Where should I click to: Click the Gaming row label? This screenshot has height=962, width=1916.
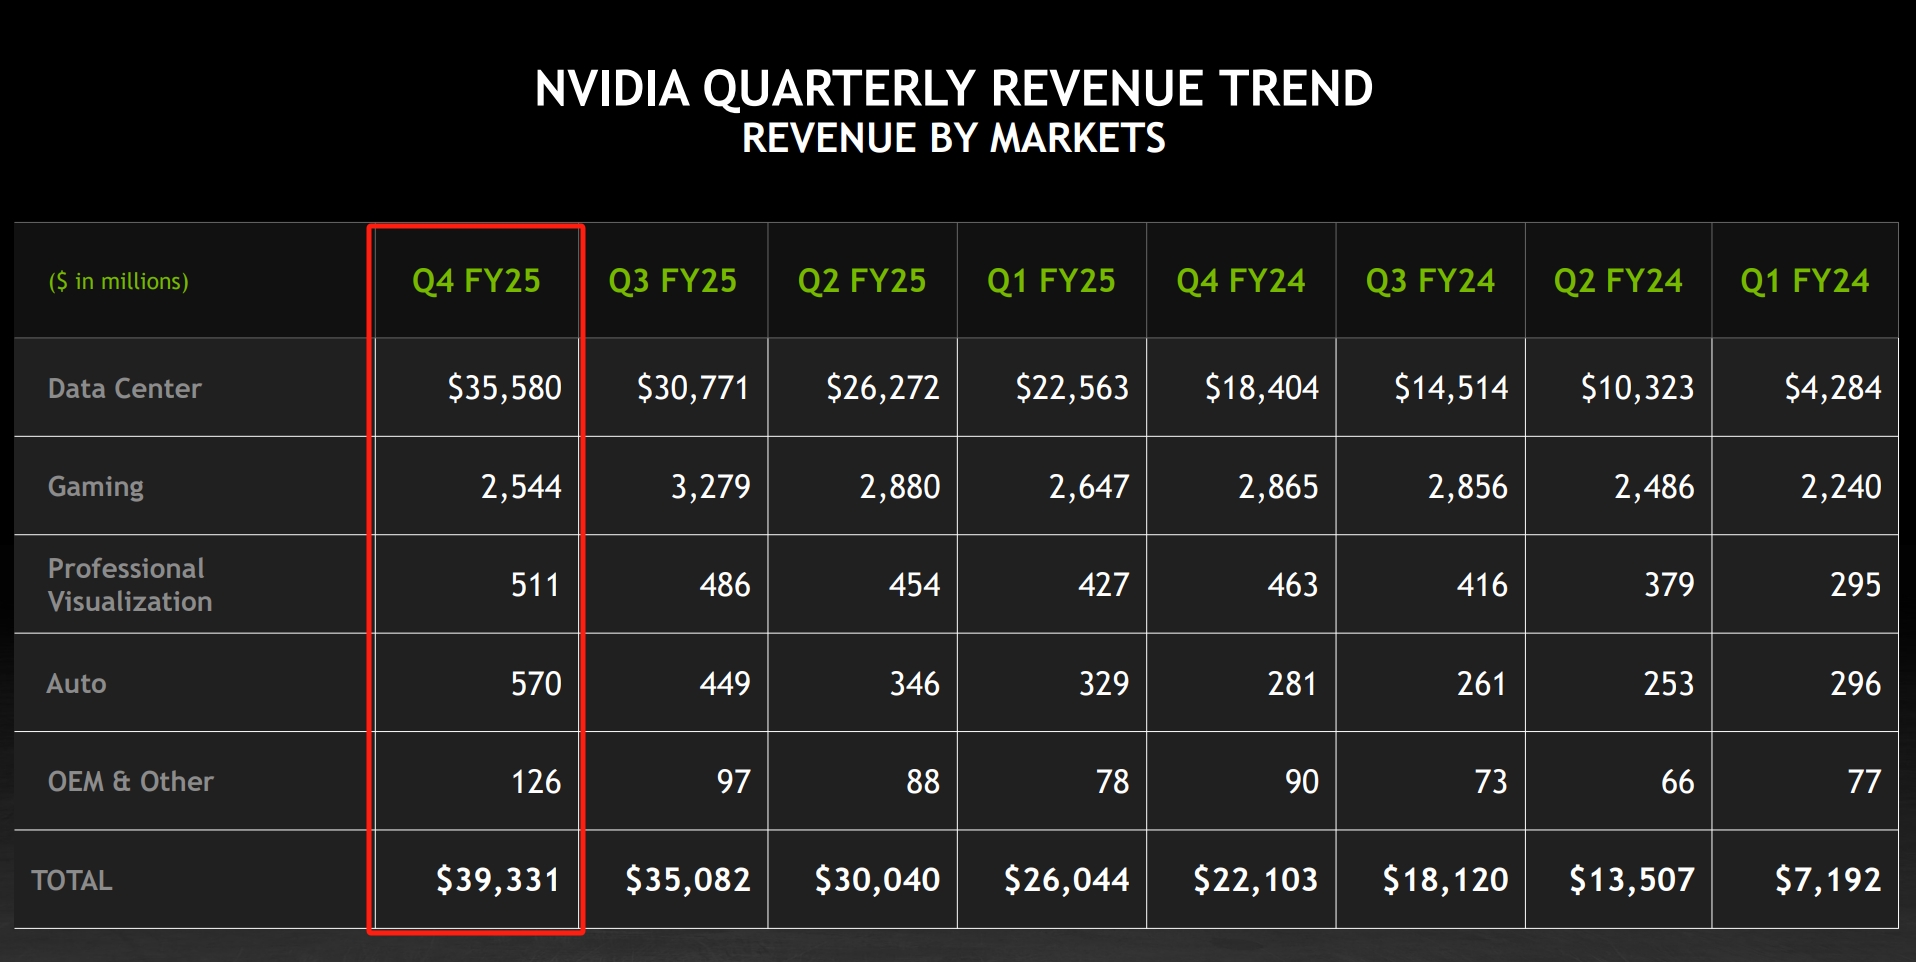96,487
